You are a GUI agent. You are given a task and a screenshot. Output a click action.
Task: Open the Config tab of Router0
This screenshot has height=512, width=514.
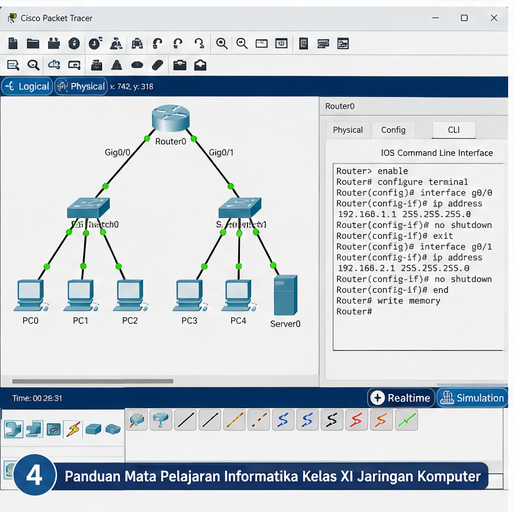tap(393, 130)
